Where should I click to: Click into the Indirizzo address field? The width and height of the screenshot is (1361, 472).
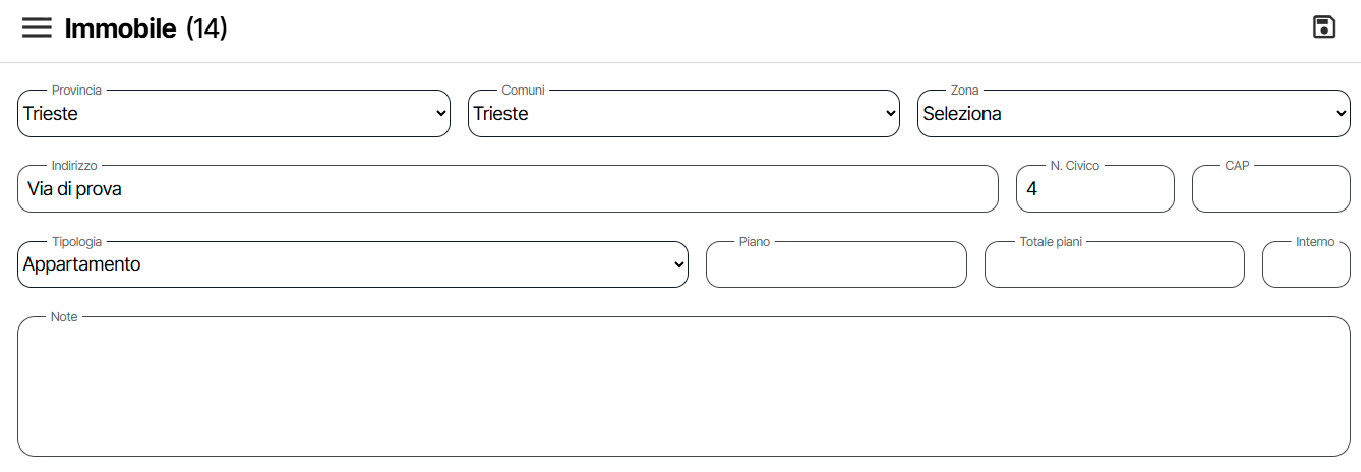tap(508, 189)
